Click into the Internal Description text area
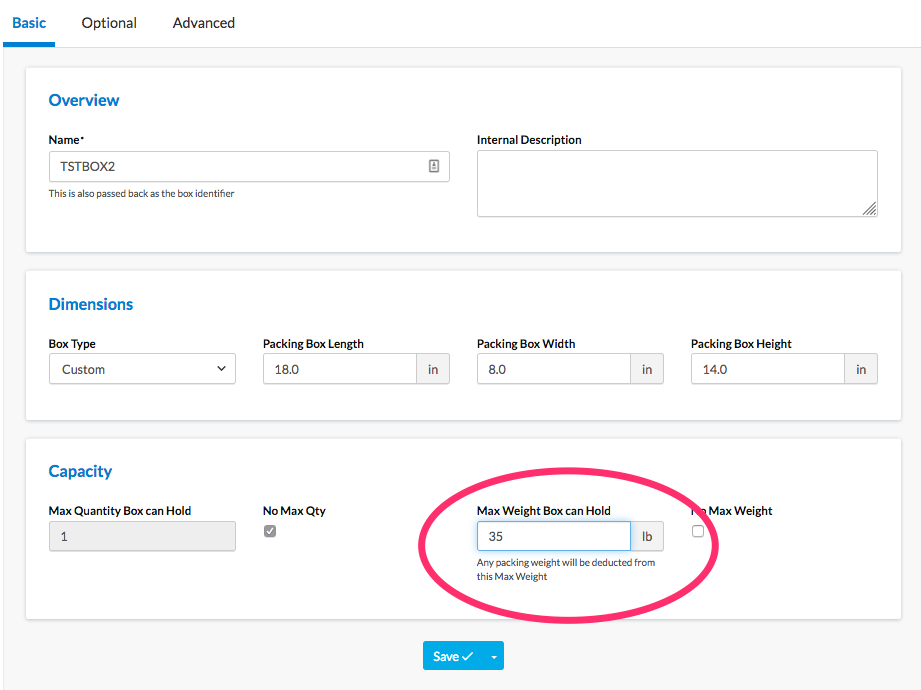The height and width of the screenshot is (690, 921). tap(676, 183)
